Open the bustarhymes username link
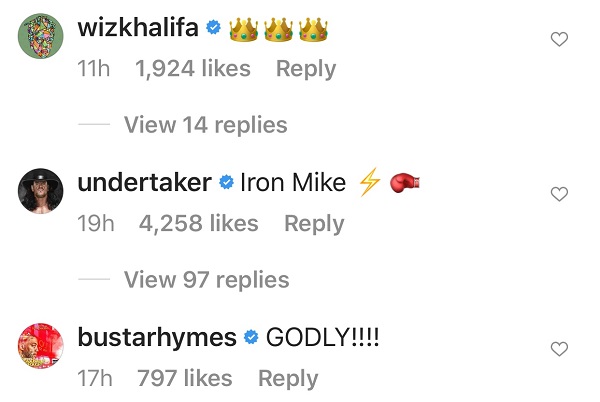This screenshot has height=402, width=600. pos(157,338)
